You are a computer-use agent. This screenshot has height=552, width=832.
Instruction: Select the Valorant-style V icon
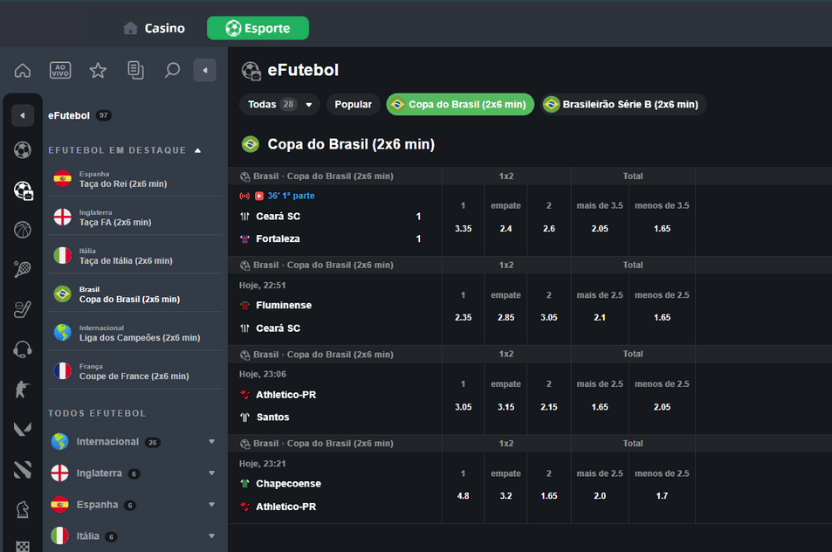coord(22,429)
